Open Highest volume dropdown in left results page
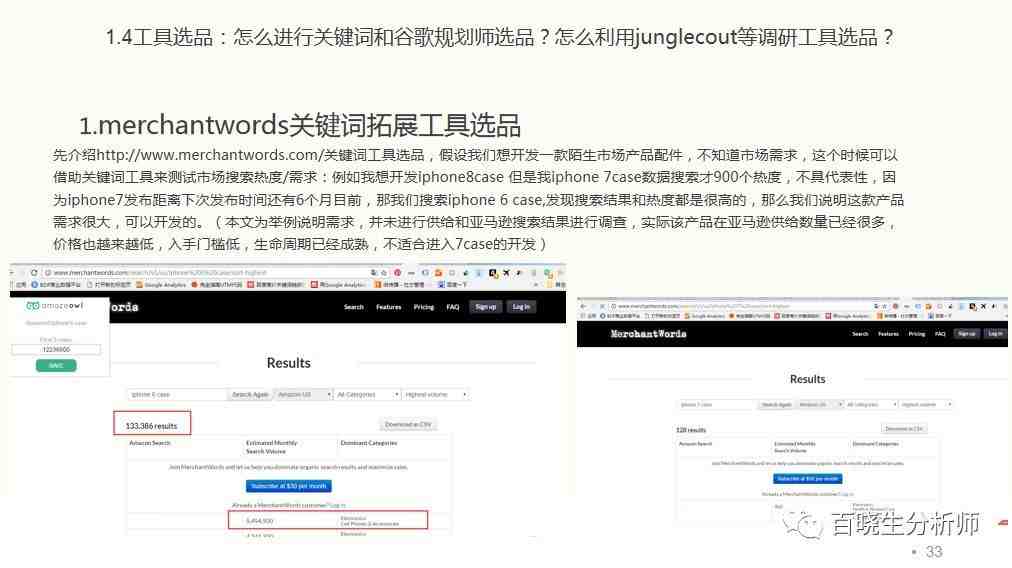Image resolution: width=1012 pixels, height=568 pixels. (436, 394)
